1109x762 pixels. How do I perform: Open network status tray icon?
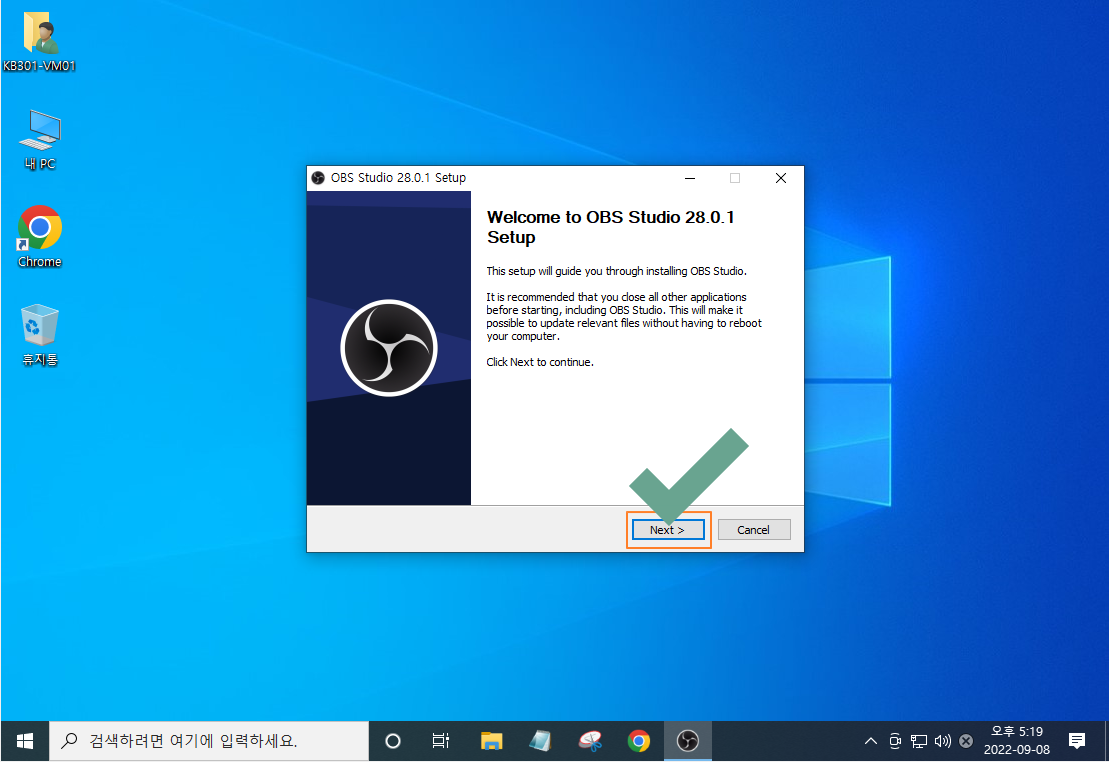click(x=919, y=741)
